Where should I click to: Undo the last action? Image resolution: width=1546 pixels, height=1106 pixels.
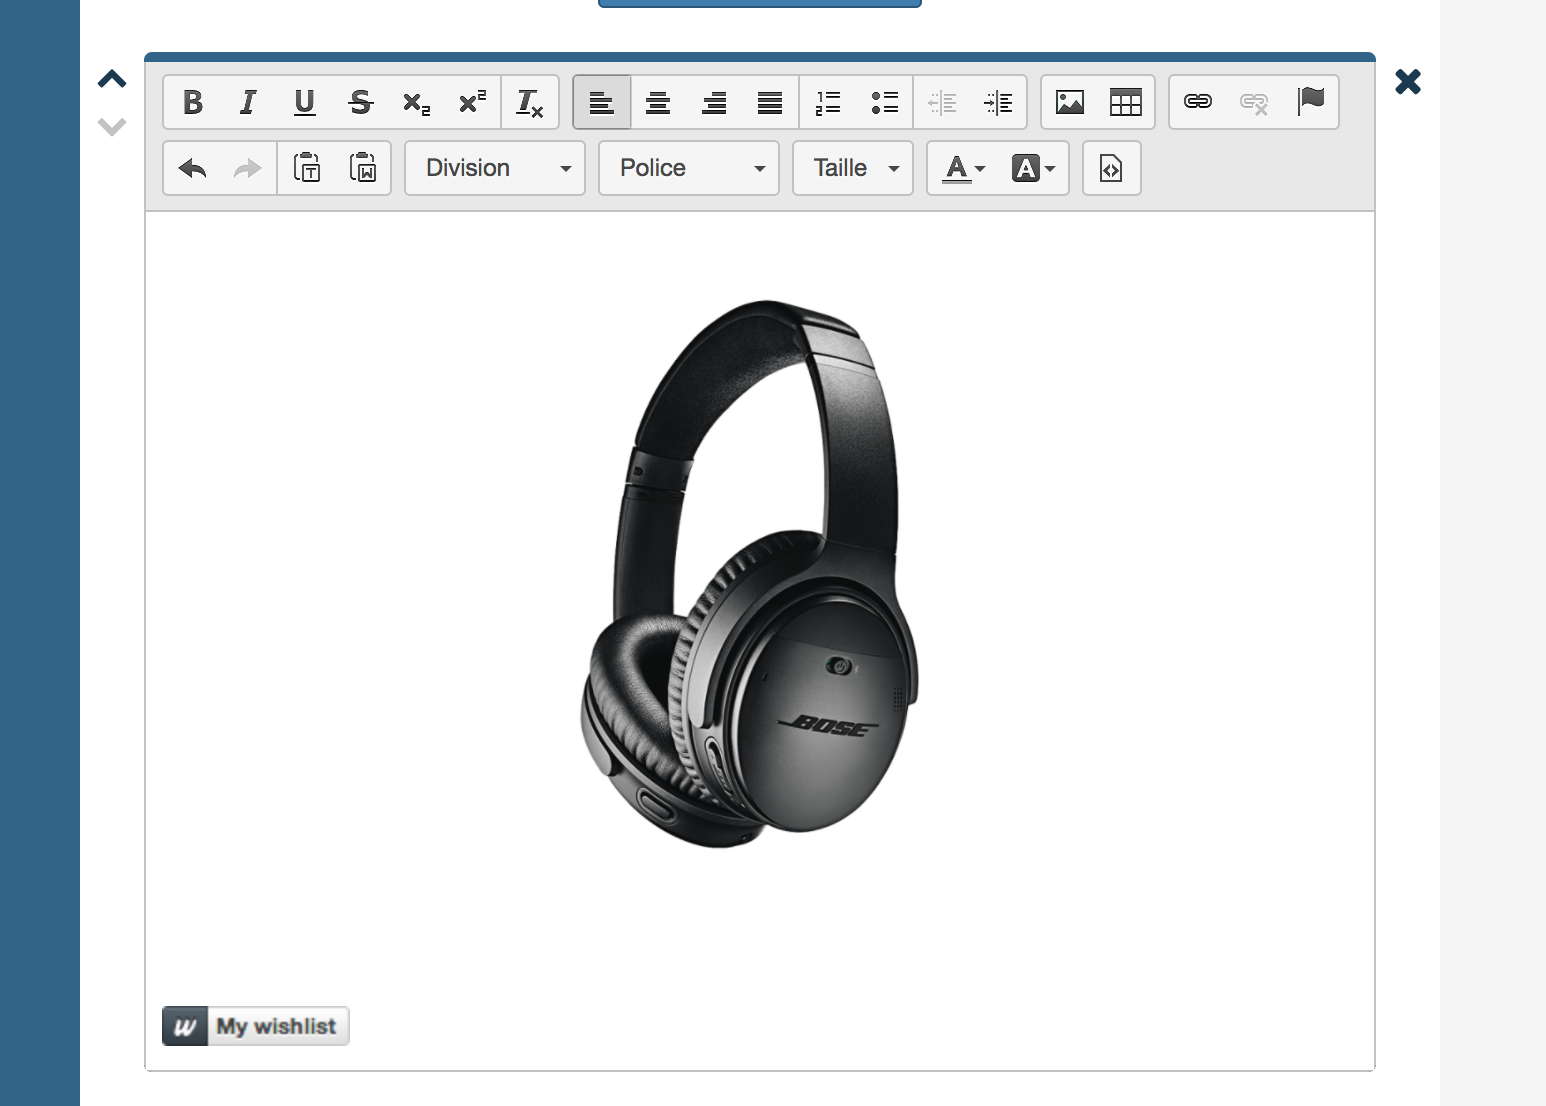(193, 168)
